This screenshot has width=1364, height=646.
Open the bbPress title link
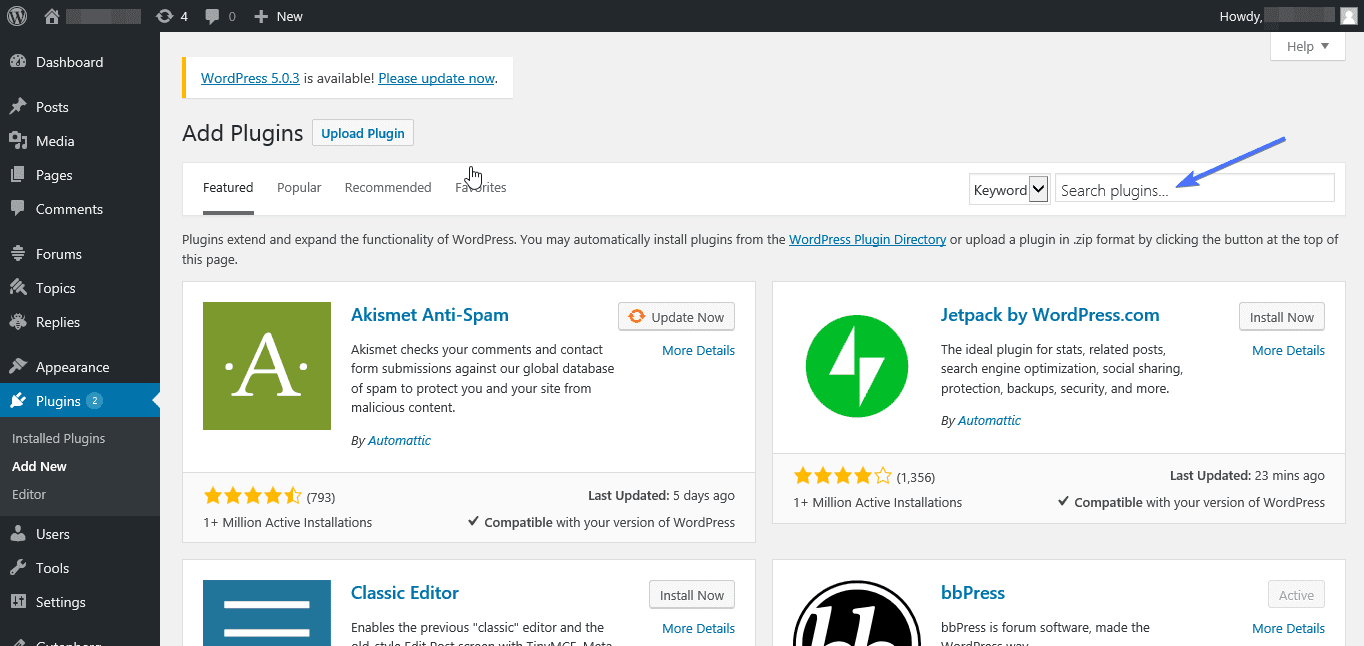pyautogui.click(x=973, y=593)
